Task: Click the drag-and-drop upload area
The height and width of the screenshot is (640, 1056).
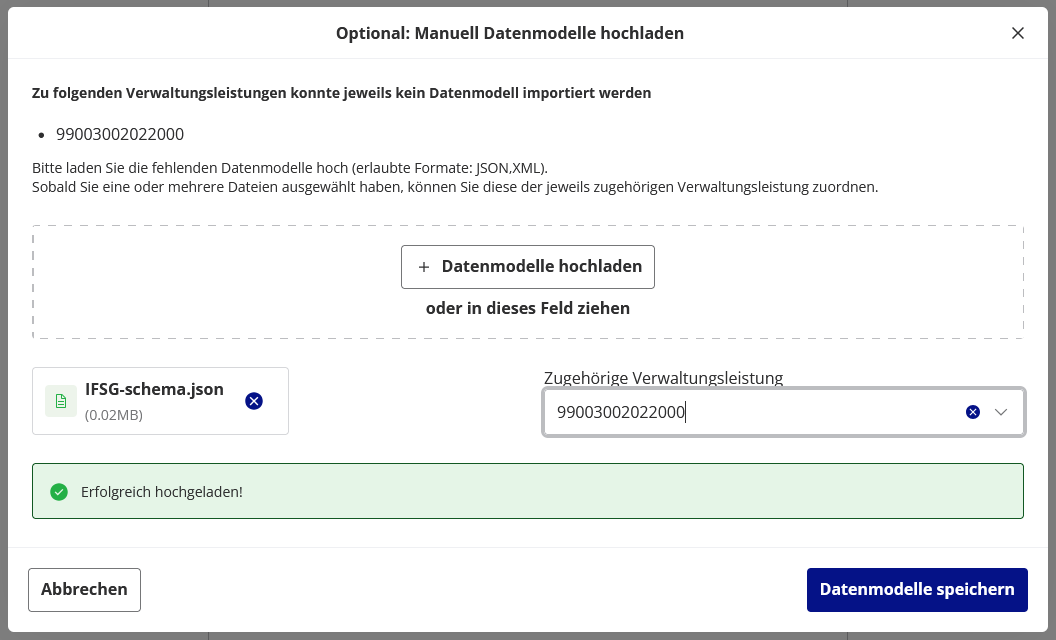Action: coord(527,281)
